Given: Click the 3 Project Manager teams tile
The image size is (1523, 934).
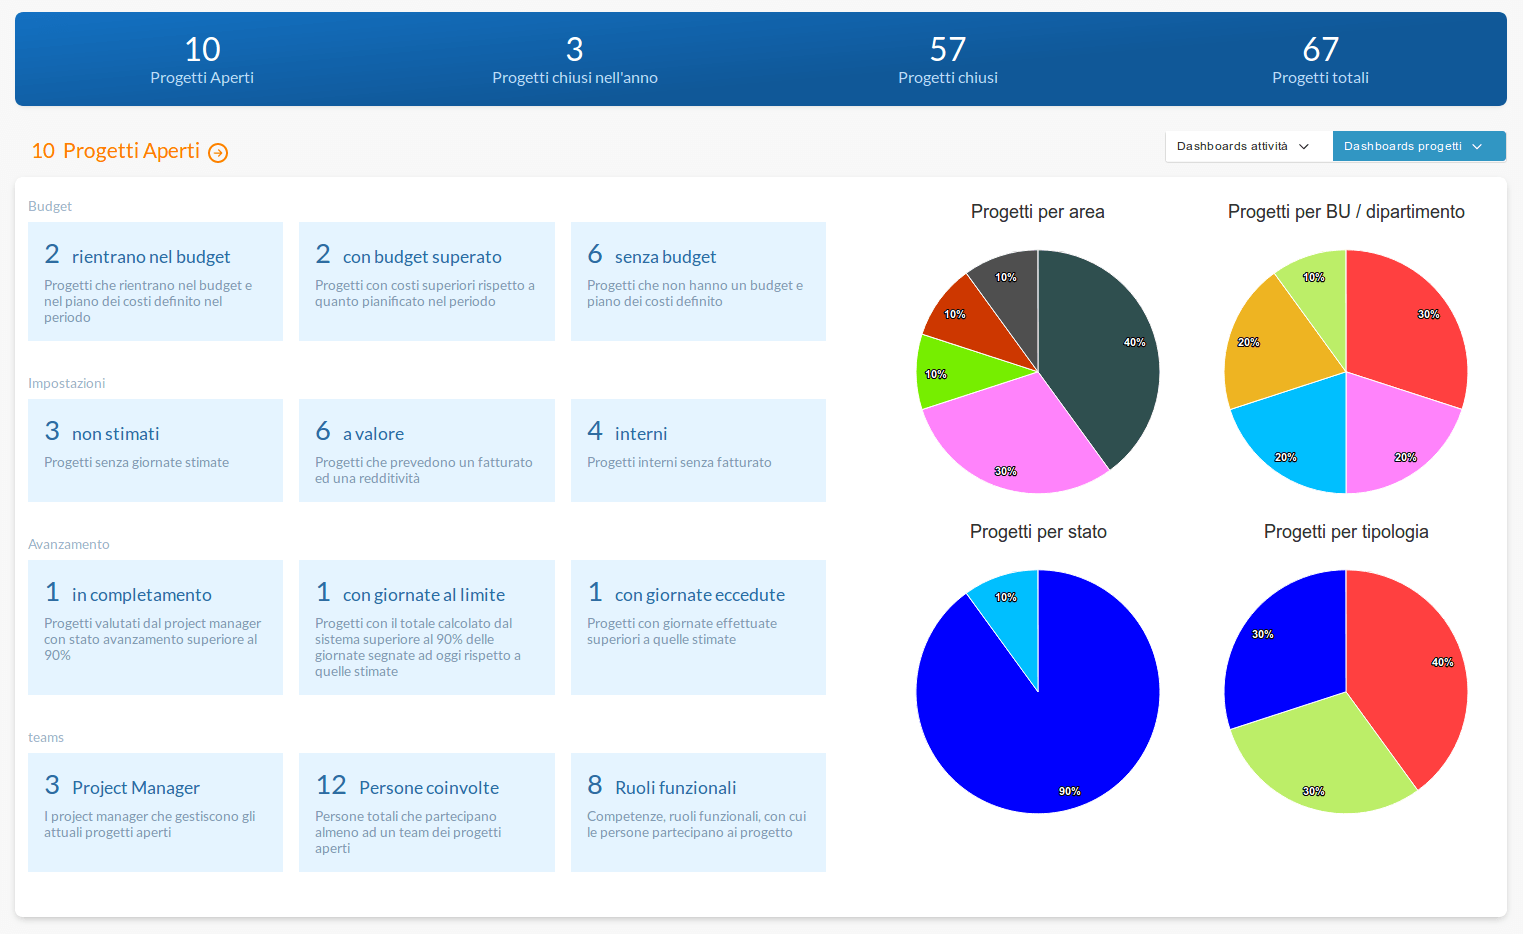Looking at the screenshot, I should [x=155, y=813].
